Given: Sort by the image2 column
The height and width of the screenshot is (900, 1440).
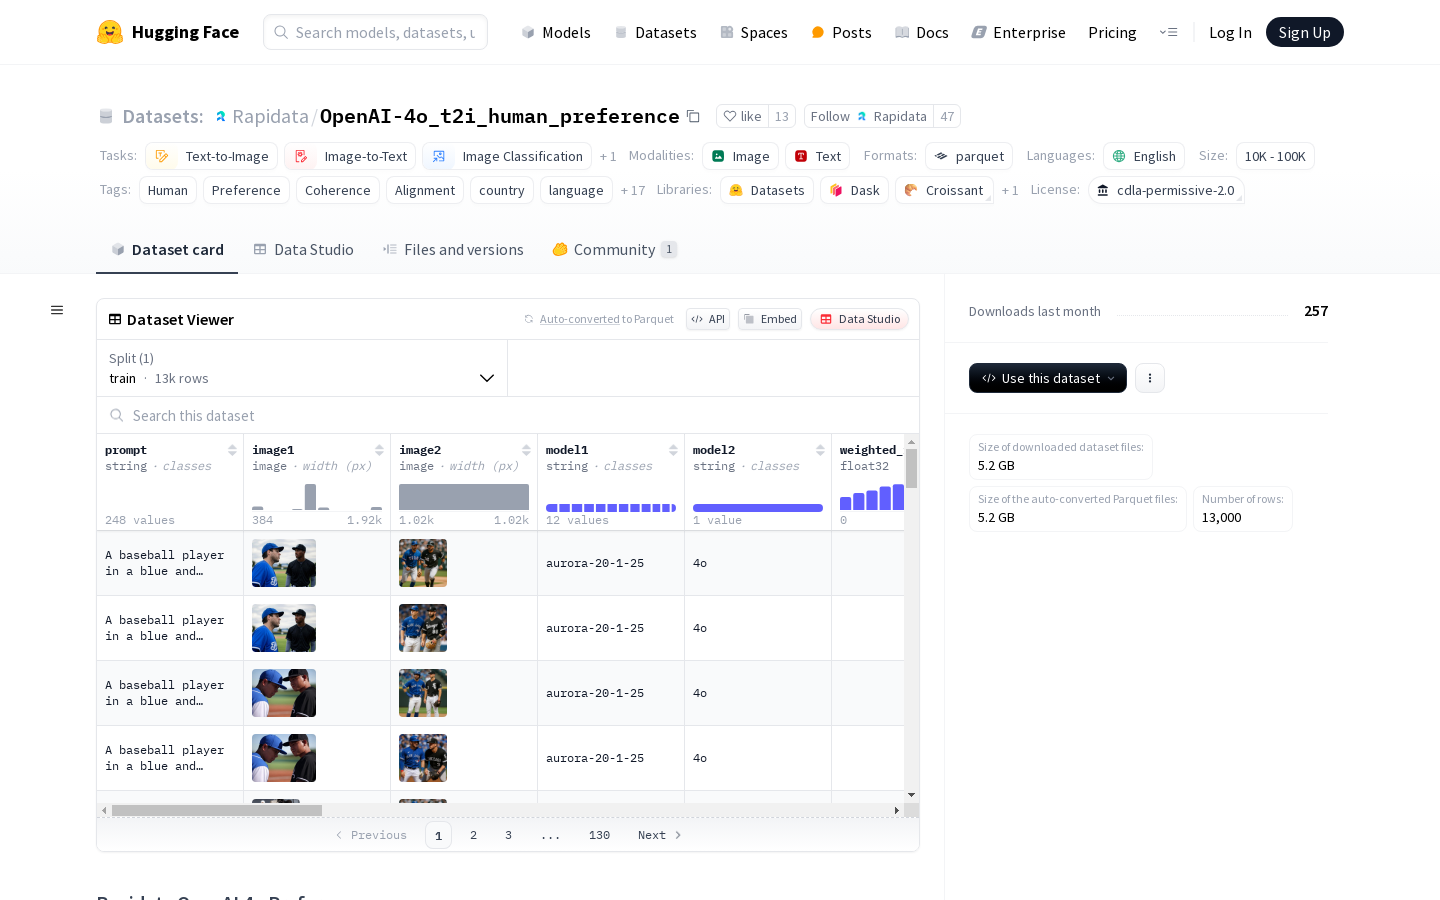Looking at the screenshot, I should [526, 450].
